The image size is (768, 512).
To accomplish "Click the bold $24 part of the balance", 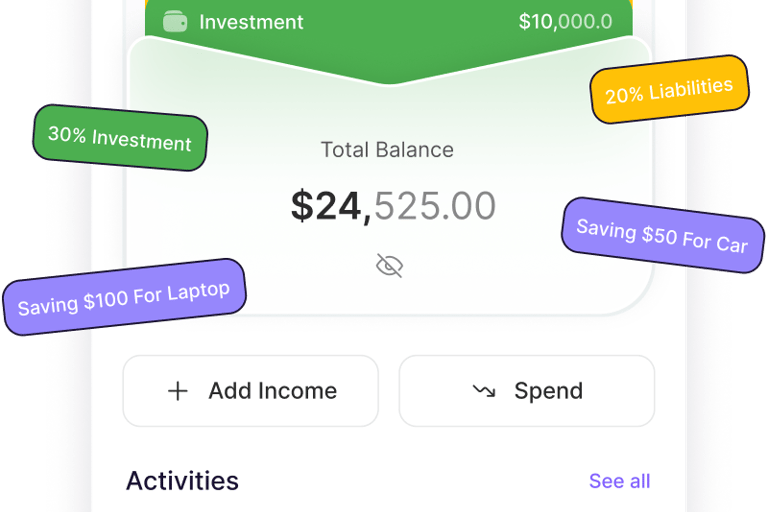I will click(x=326, y=206).
